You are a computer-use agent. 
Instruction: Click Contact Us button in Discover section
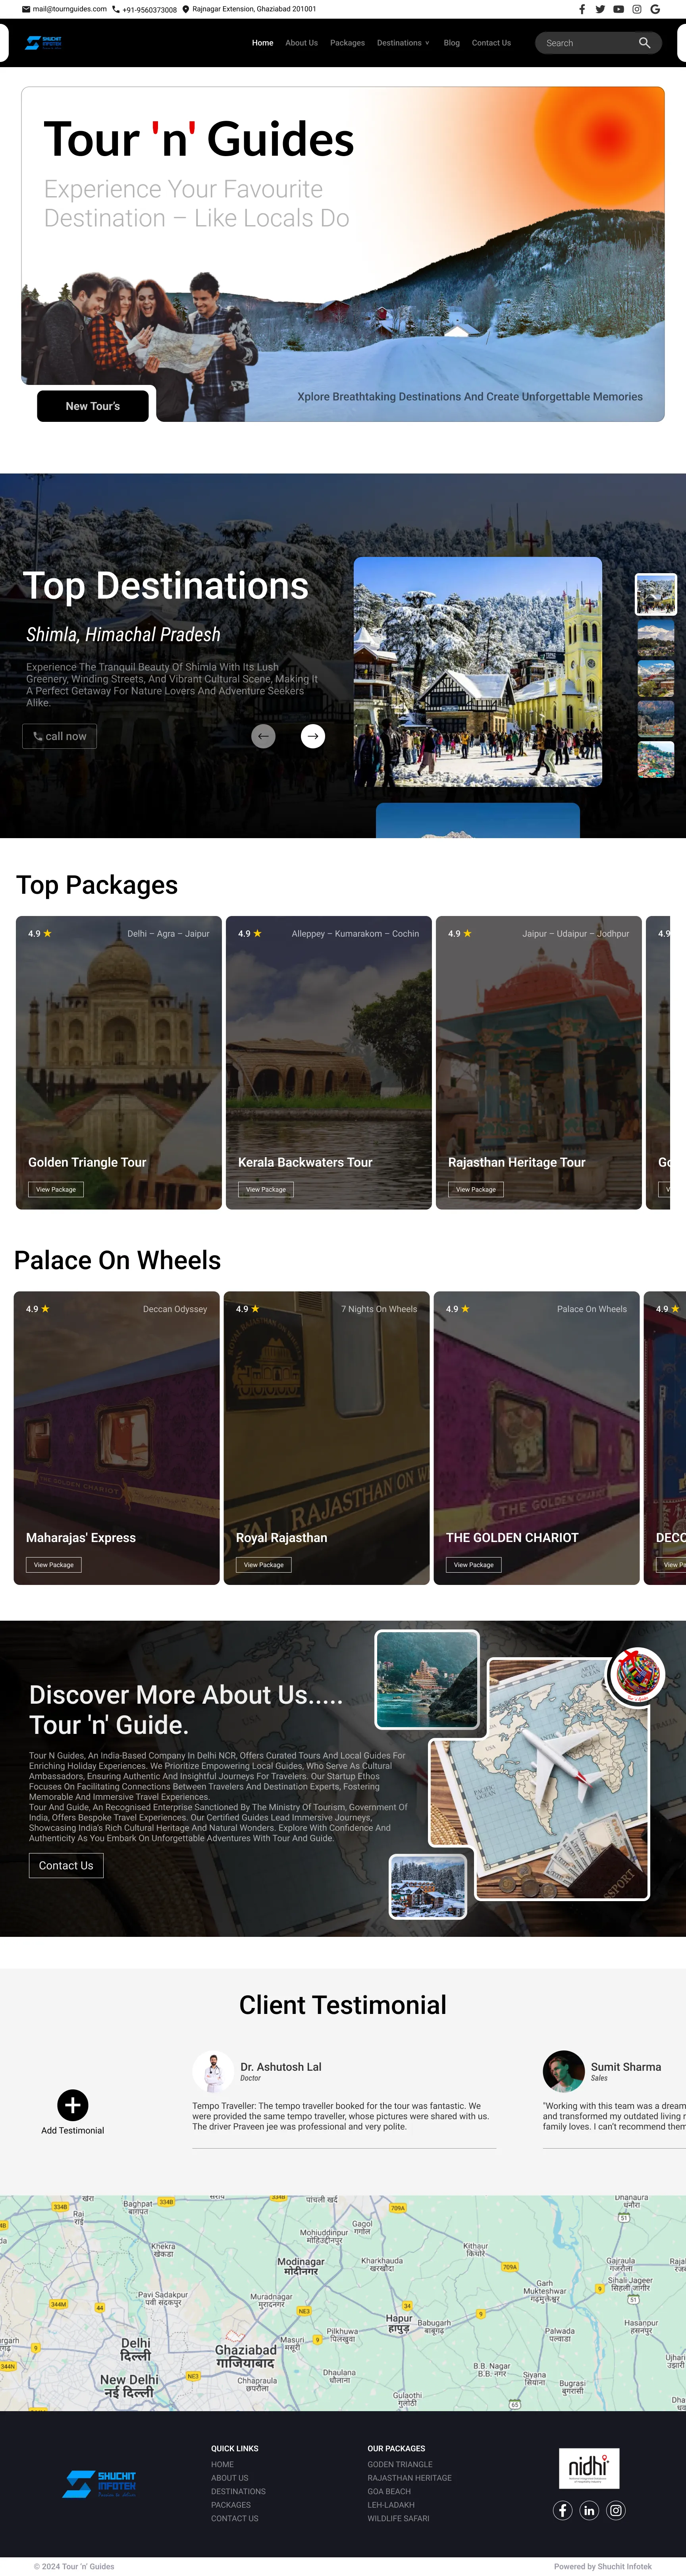coord(66,1865)
